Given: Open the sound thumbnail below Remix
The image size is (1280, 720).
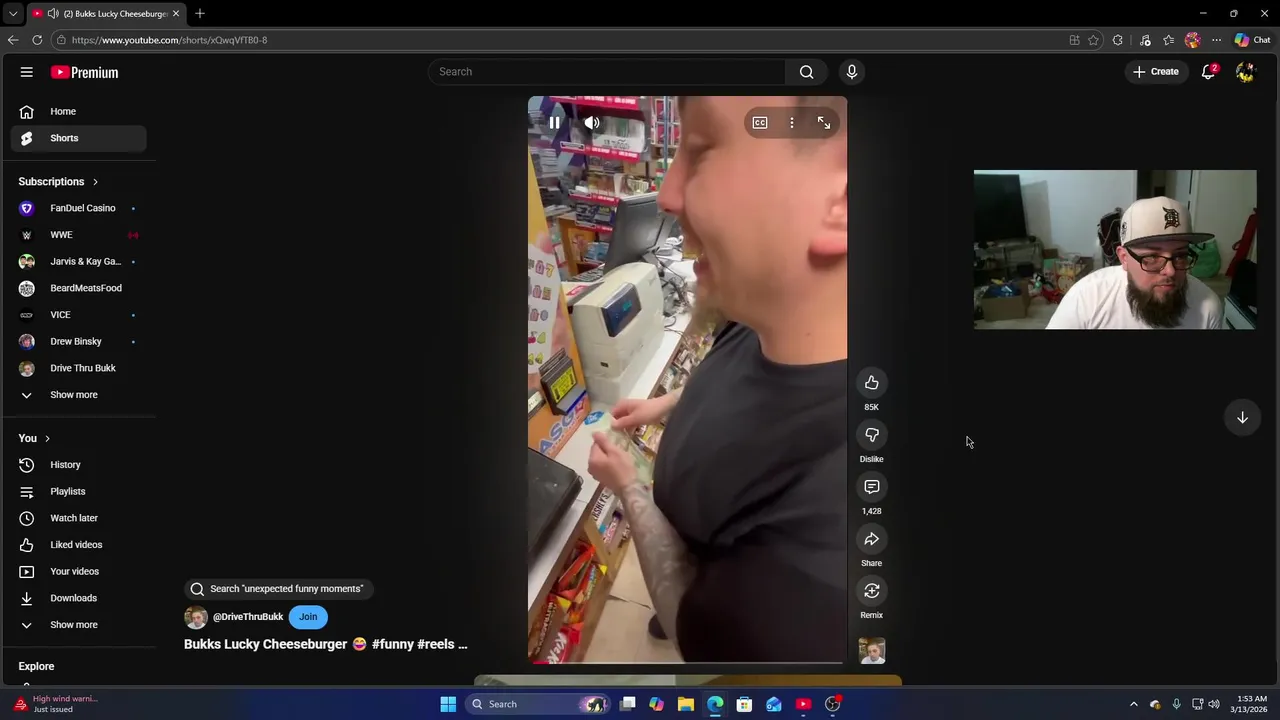Looking at the screenshot, I should click(x=872, y=651).
